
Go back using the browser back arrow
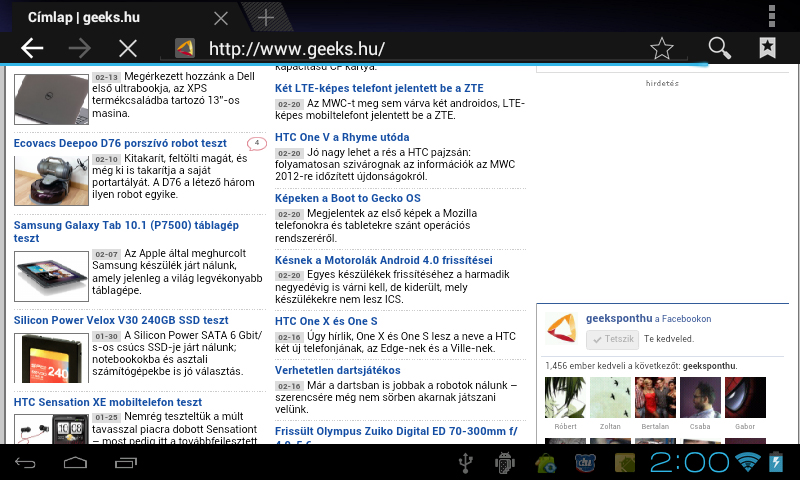[x=32, y=48]
